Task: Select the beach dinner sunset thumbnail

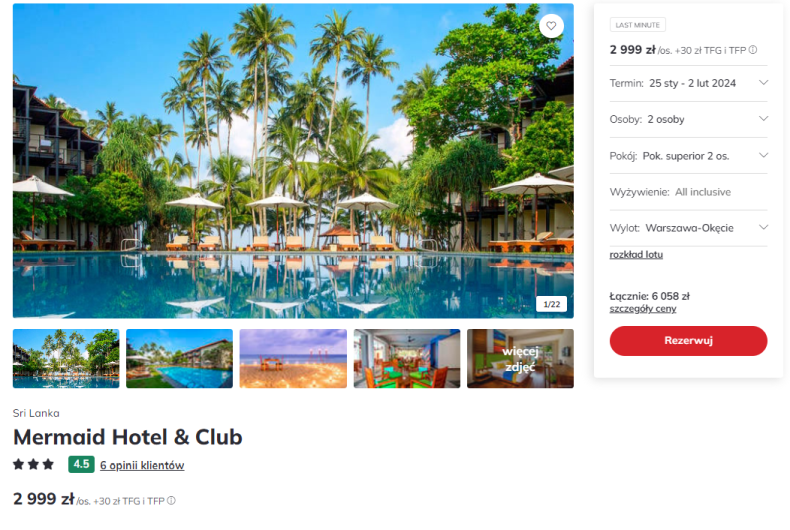Action: click(293, 359)
